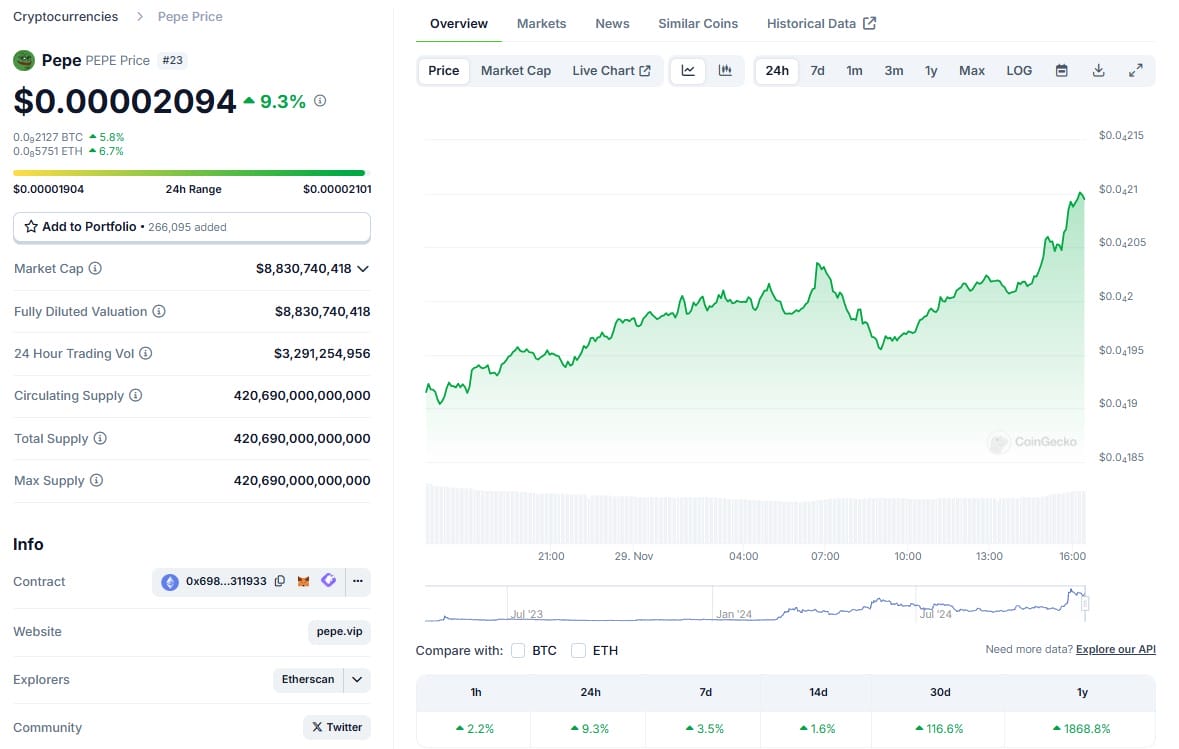1179x749 pixels.
Task: Click the historical overview mini chart
Action: tap(755, 604)
